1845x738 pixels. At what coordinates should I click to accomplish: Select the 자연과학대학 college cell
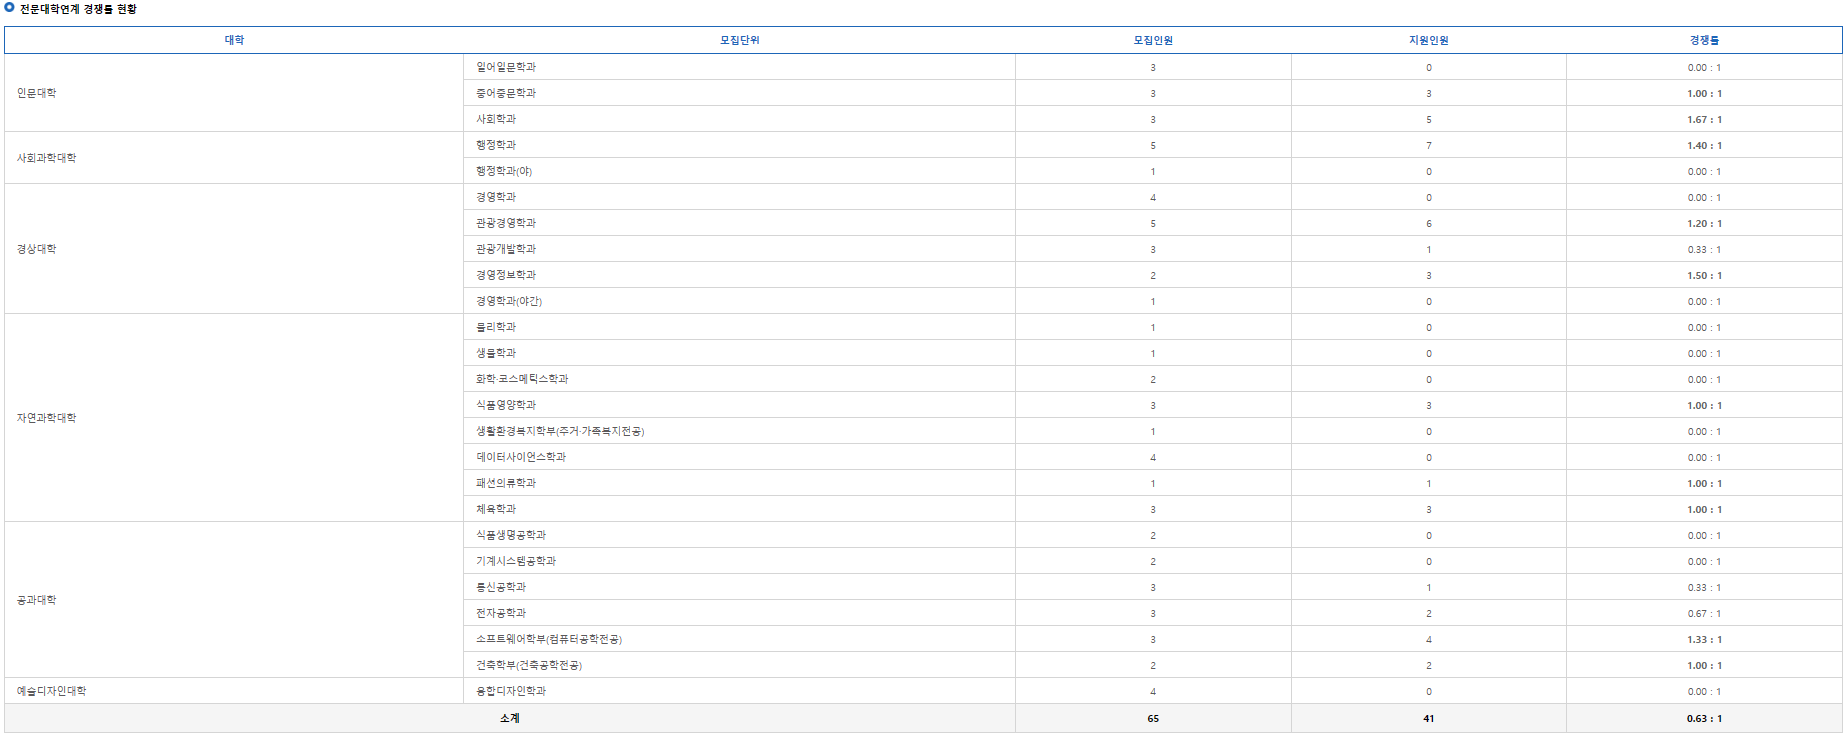click(234, 418)
